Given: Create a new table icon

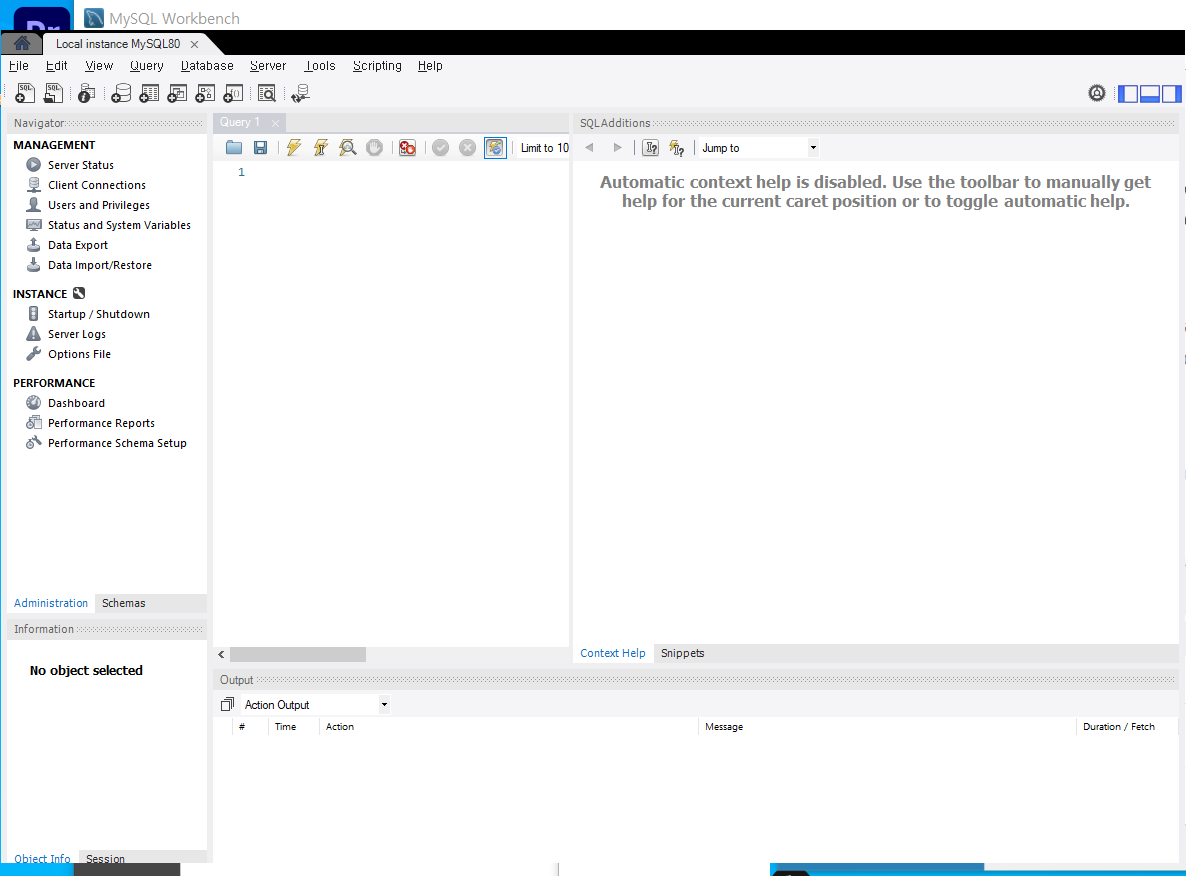Looking at the screenshot, I should click(x=149, y=93).
